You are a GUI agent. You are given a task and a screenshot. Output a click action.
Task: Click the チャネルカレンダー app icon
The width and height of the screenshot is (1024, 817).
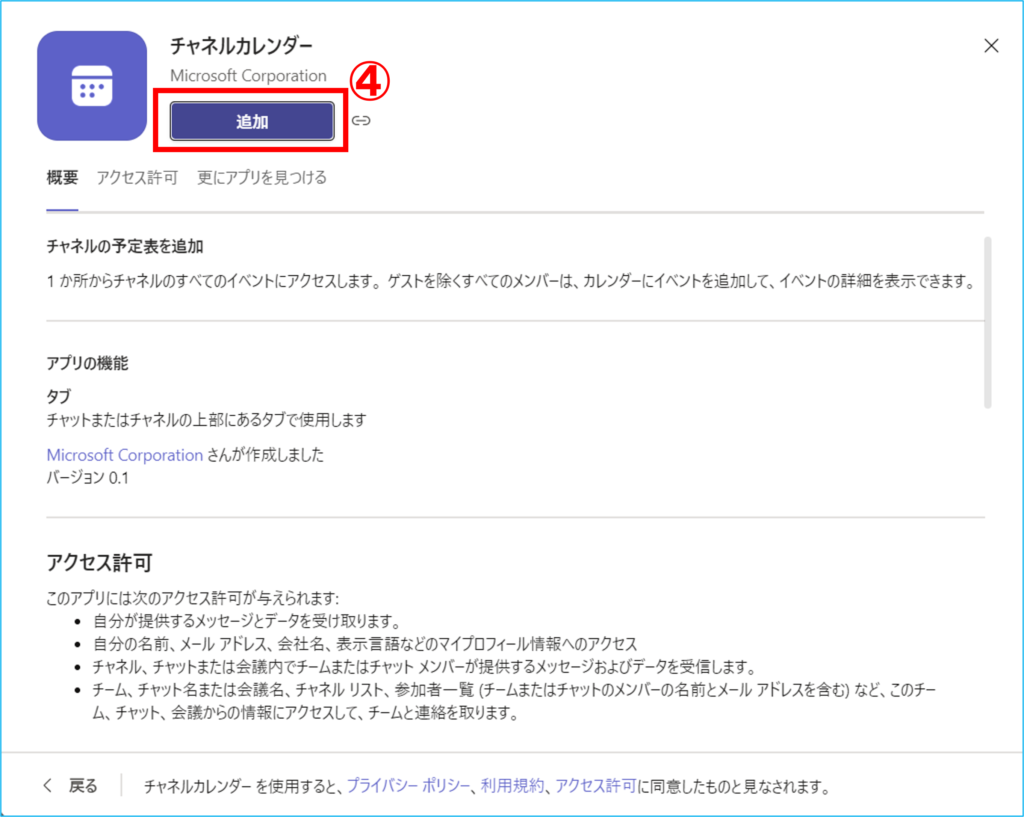92,86
